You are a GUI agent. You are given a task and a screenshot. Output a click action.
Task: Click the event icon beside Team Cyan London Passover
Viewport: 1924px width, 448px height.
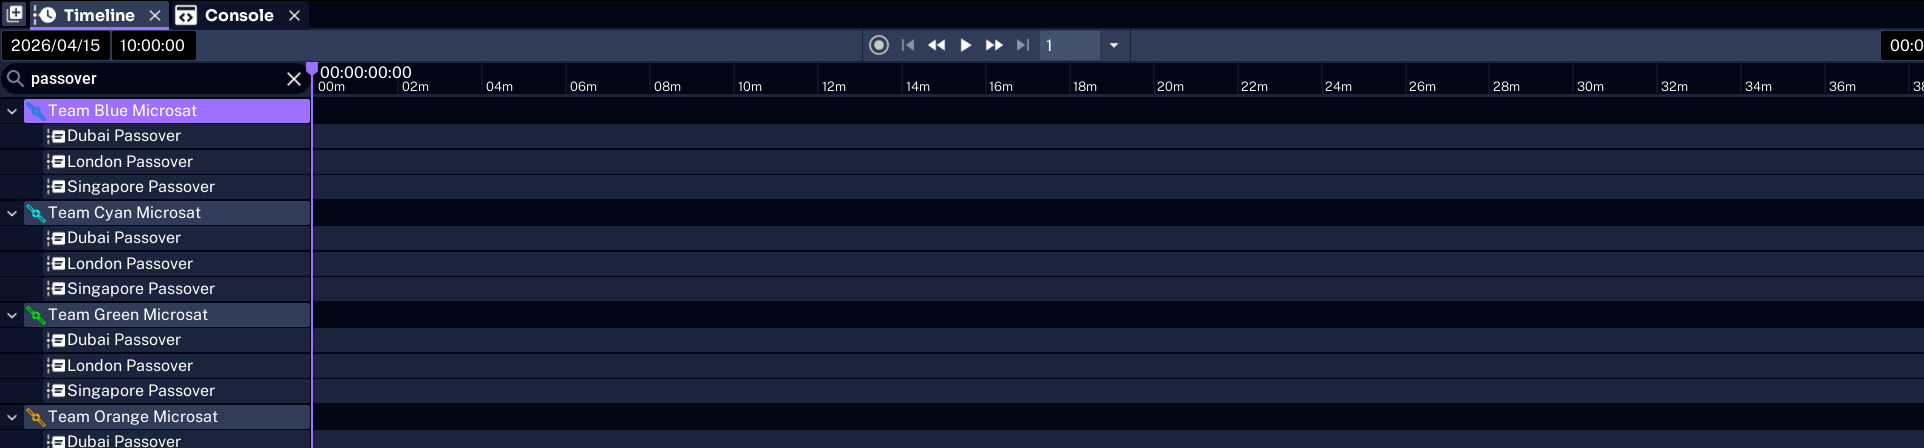click(x=57, y=264)
